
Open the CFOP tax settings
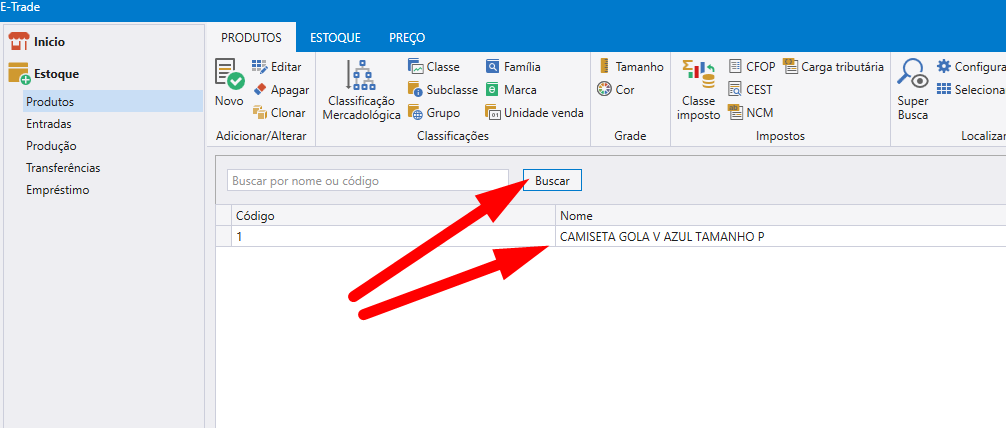click(735, 67)
